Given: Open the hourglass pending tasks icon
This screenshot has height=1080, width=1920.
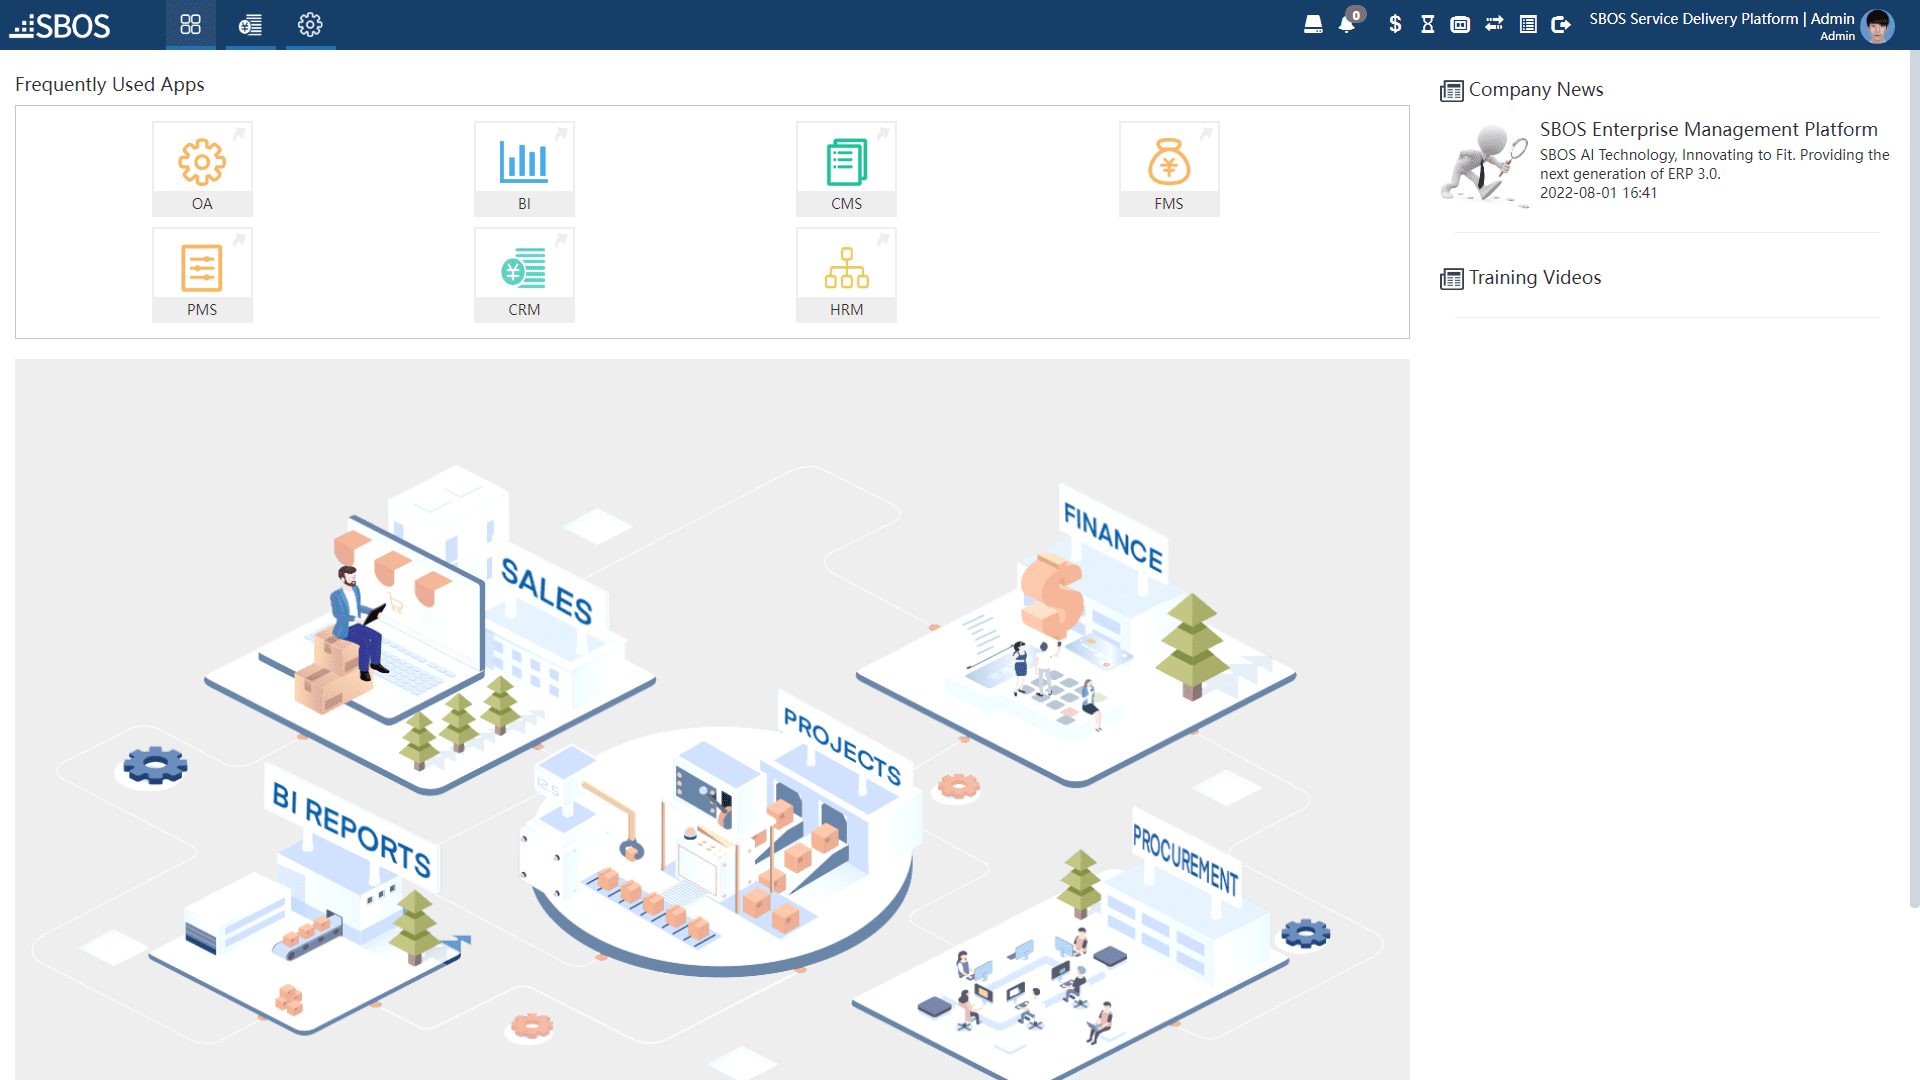Looking at the screenshot, I should coord(1427,24).
